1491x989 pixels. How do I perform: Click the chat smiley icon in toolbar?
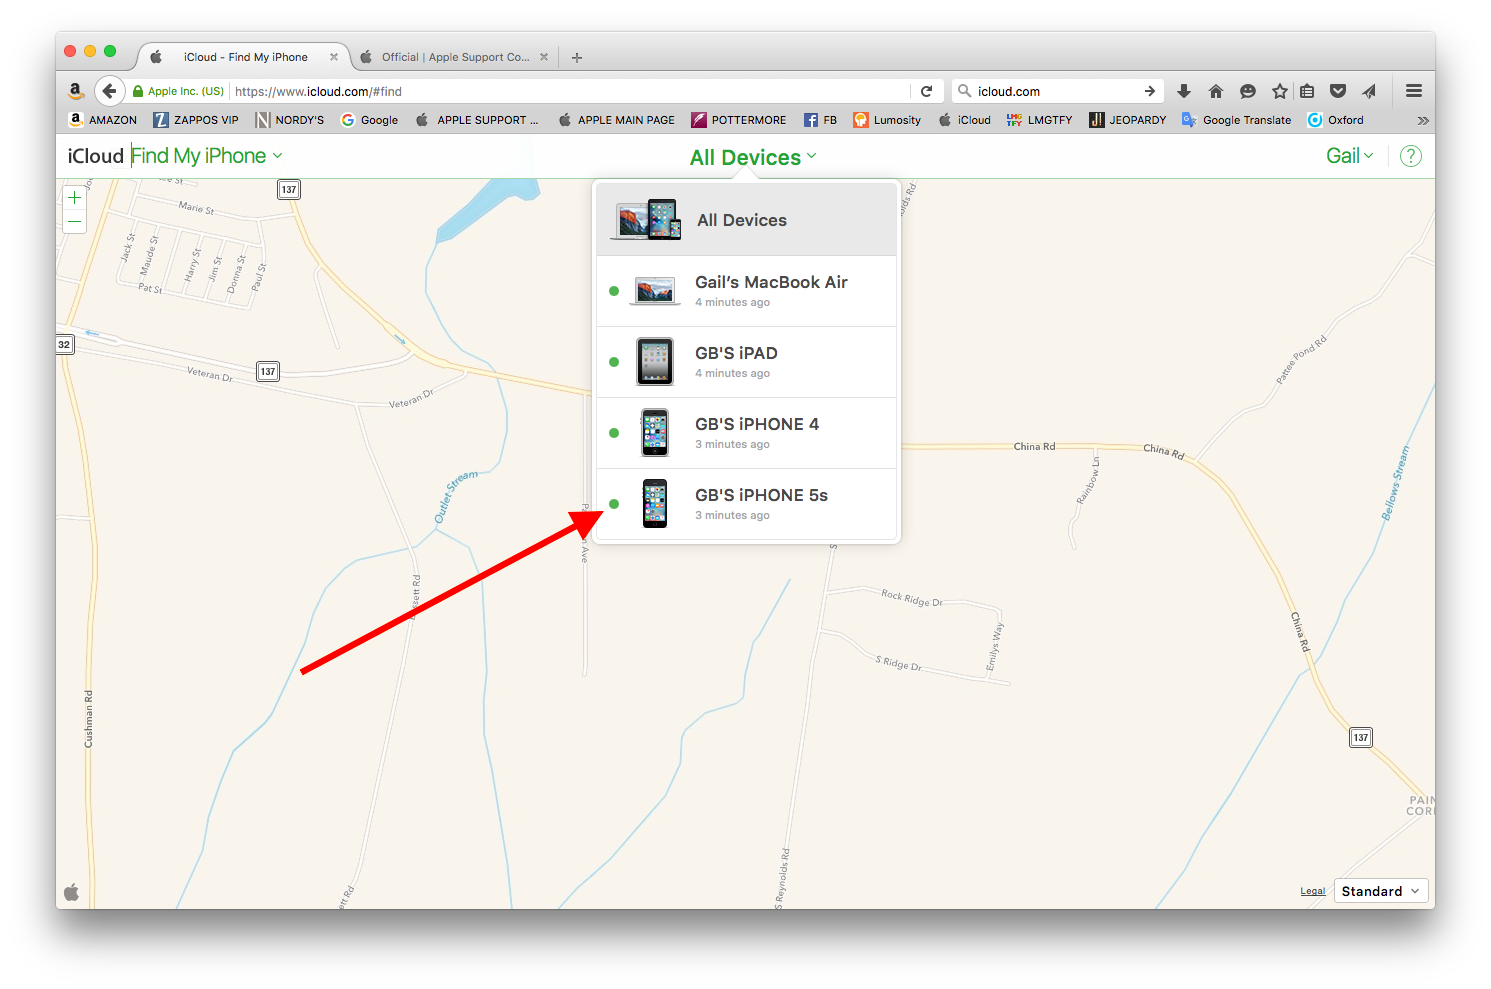(x=1248, y=91)
